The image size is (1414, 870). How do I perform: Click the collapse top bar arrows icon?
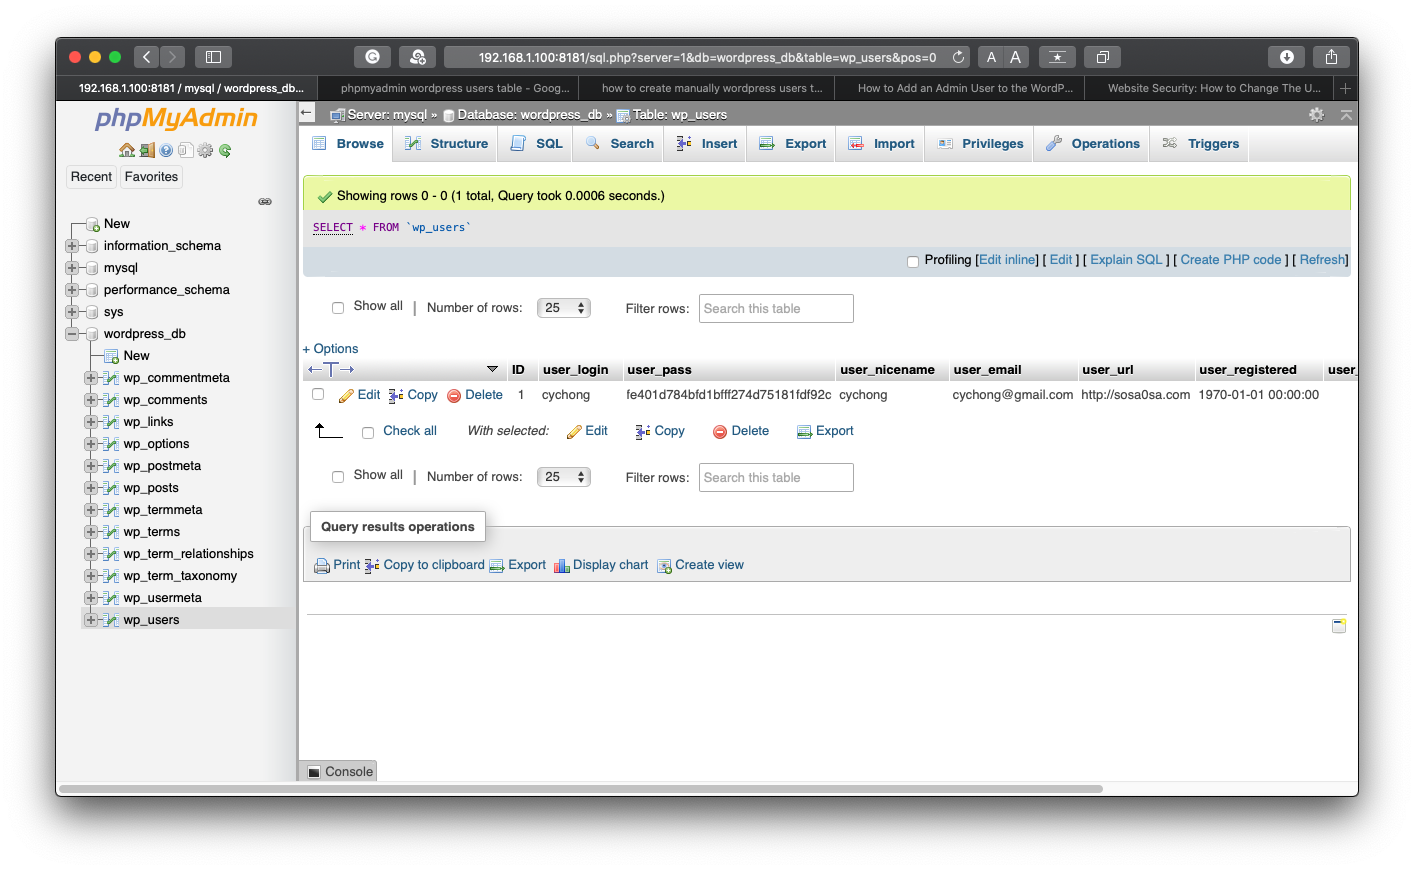pyautogui.click(x=1346, y=115)
